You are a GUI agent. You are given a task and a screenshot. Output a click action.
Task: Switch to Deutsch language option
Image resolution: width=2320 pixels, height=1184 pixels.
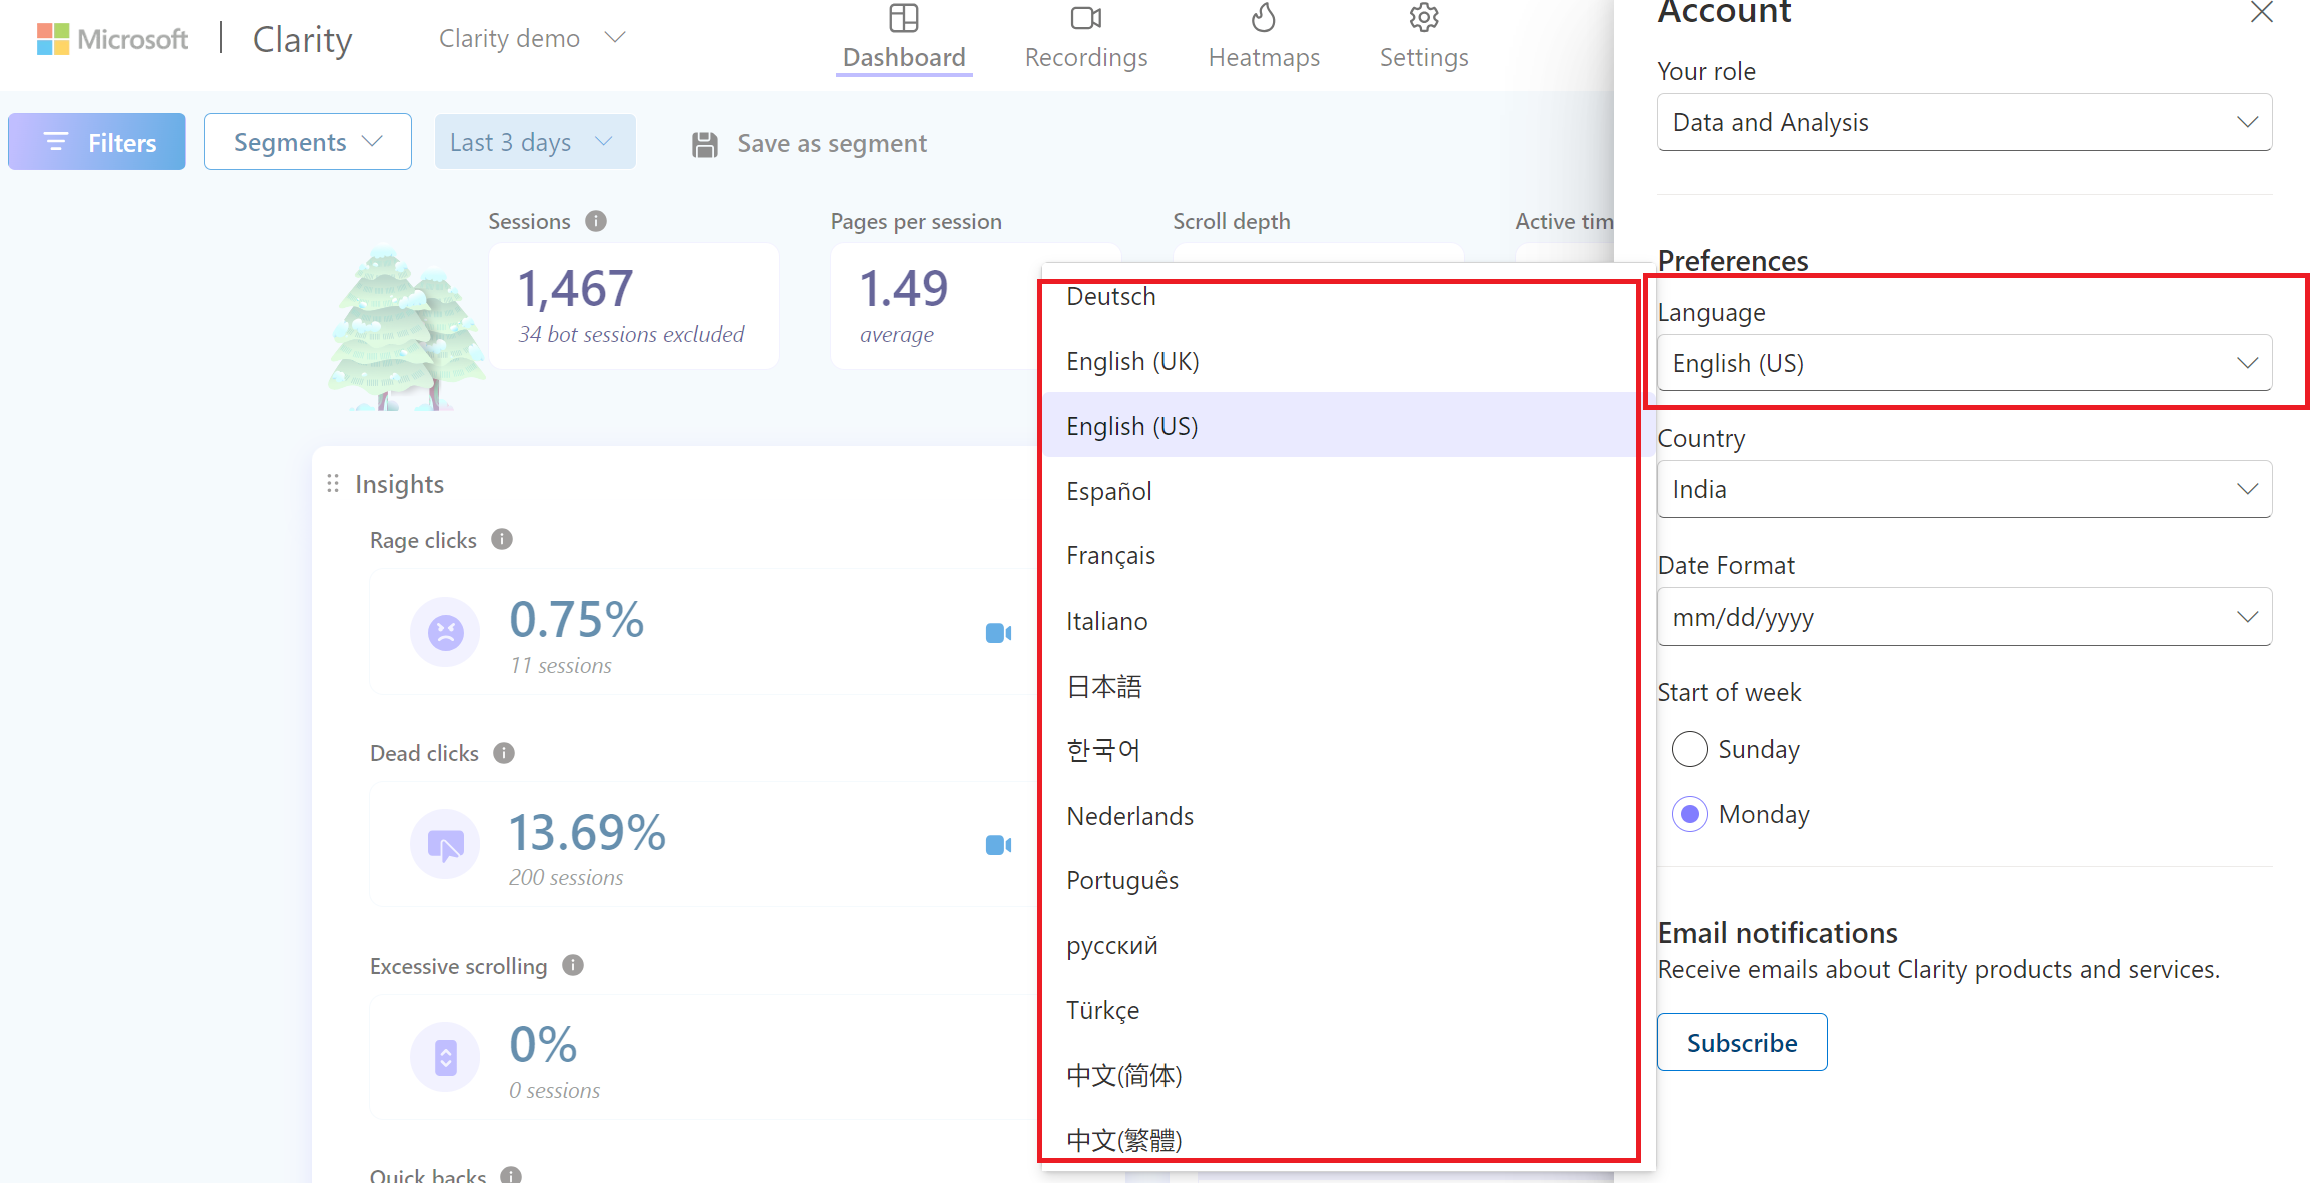click(x=1112, y=296)
